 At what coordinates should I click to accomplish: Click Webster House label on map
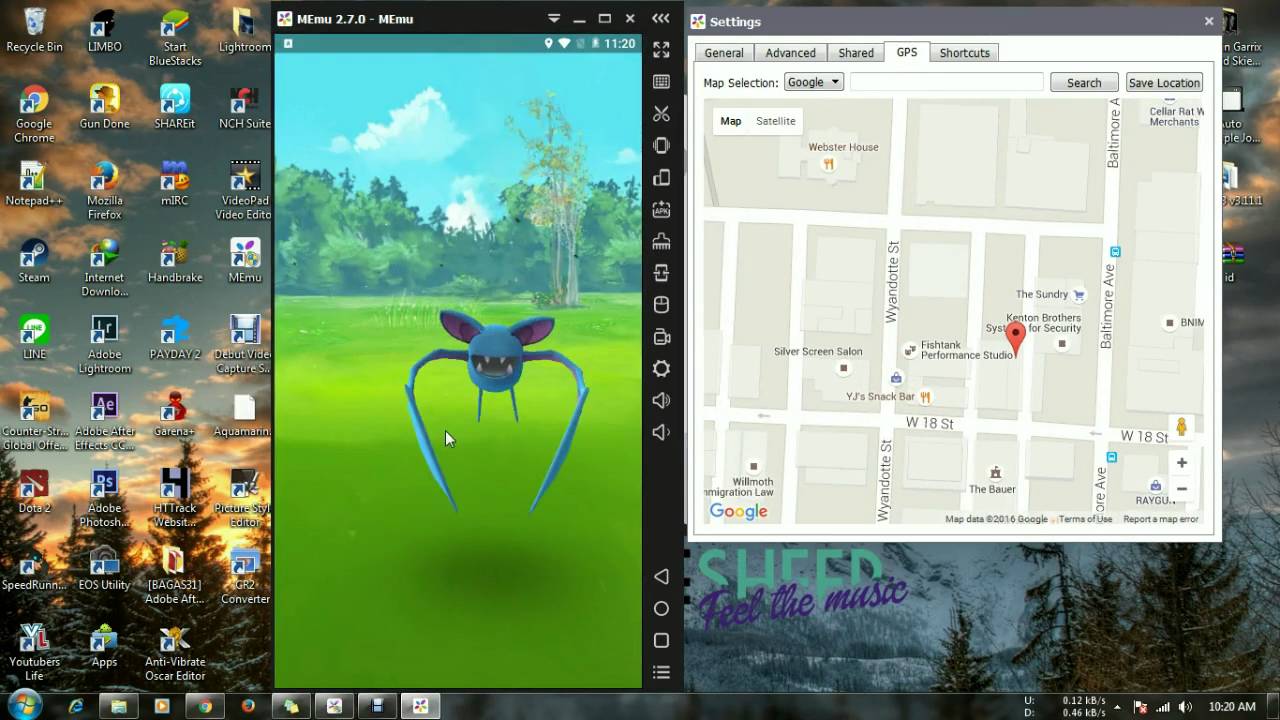[x=843, y=147]
